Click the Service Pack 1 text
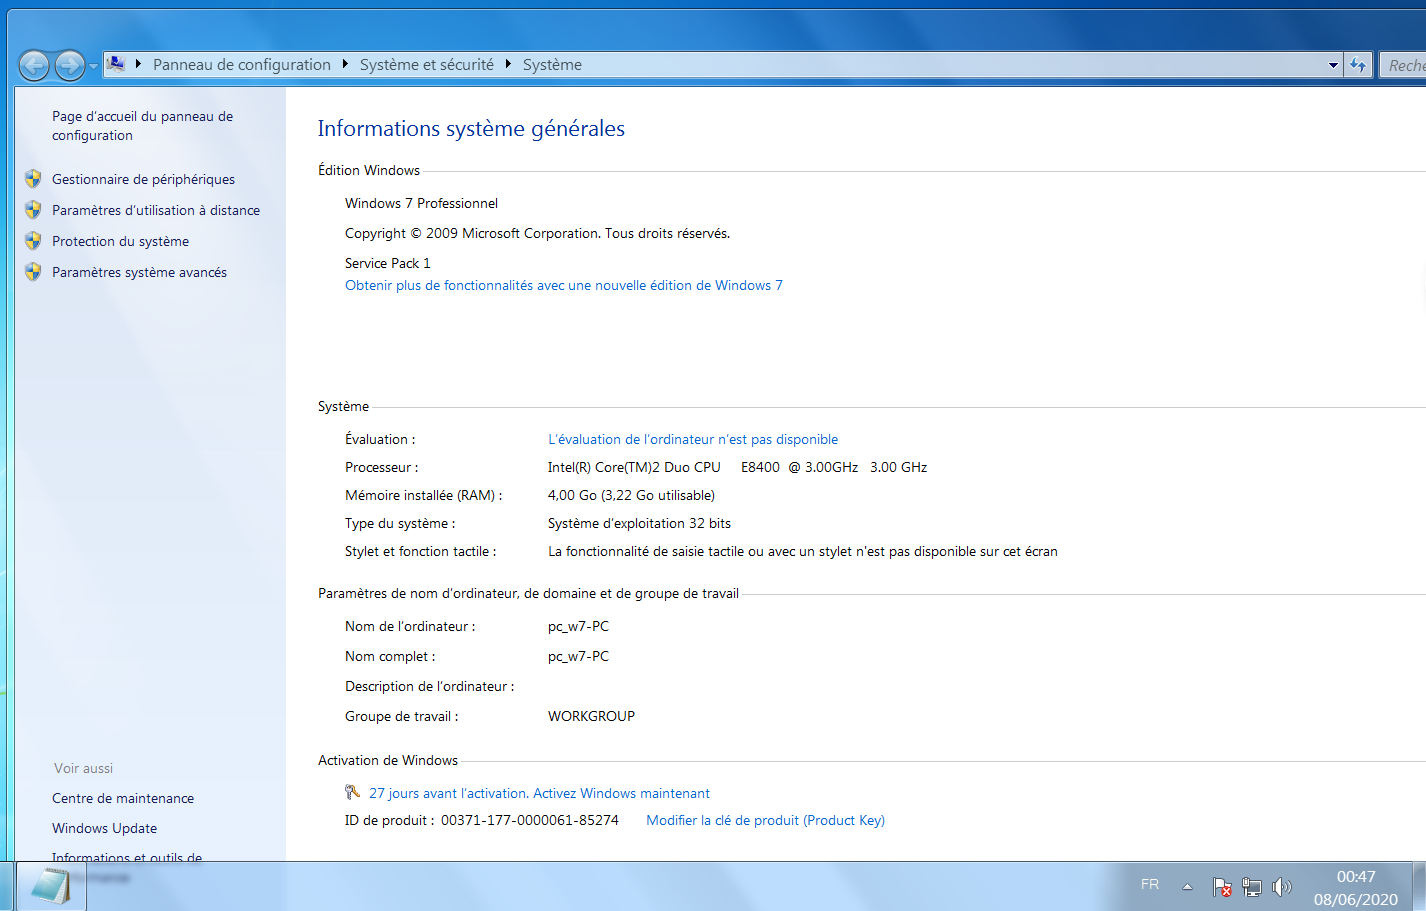Image resolution: width=1426 pixels, height=911 pixels. (x=387, y=263)
